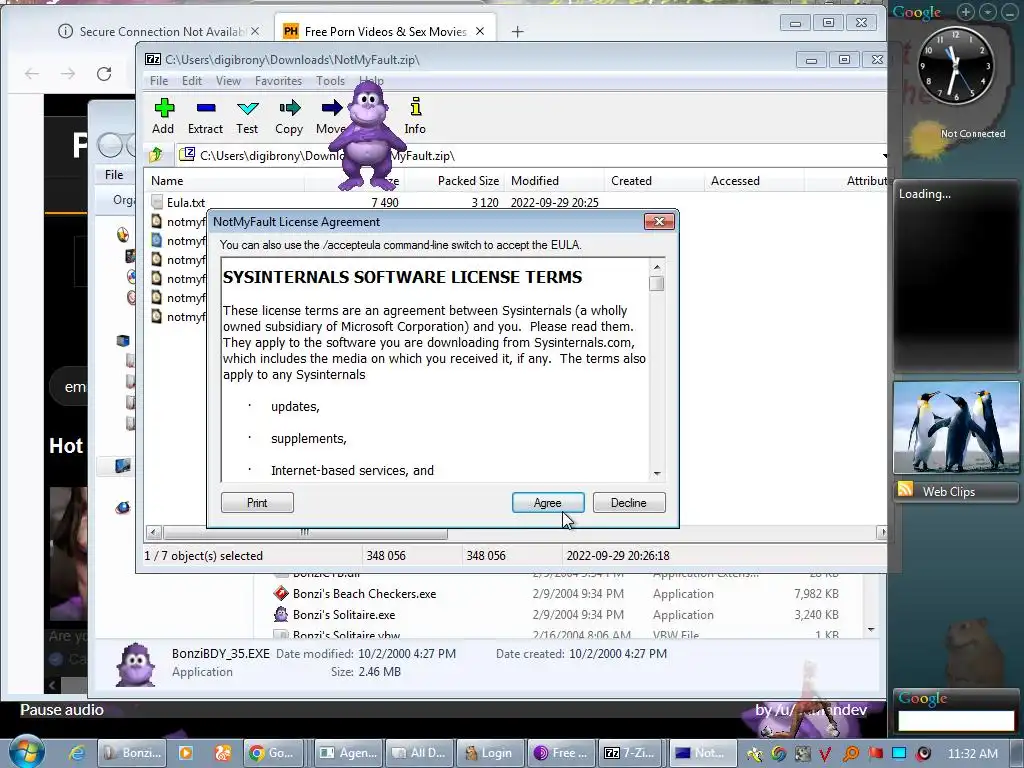Viewport: 1024px width, 768px height.
Task: Close the NotMyFault License Agreement dialog
Action: tap(659, 221)
